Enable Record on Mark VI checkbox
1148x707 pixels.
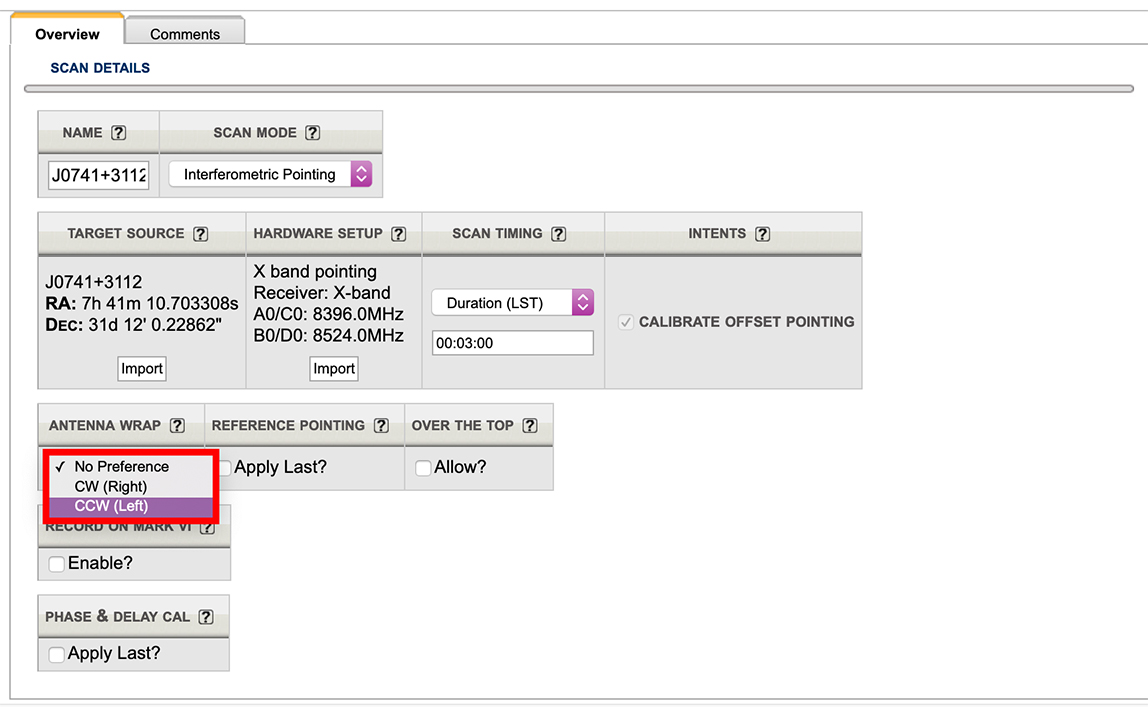57,564
